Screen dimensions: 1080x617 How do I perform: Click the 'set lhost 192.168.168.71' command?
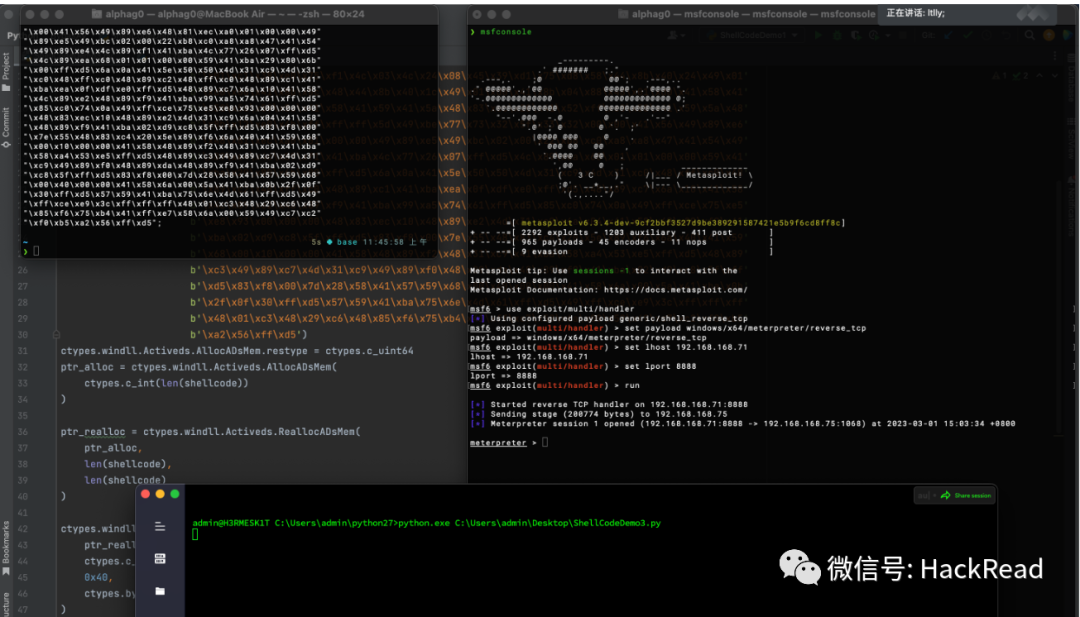685,348
